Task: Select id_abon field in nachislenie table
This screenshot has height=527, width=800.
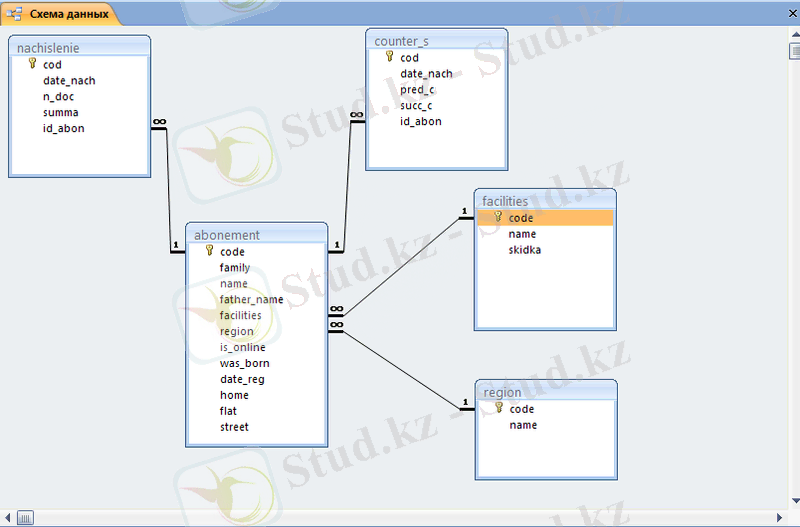Action: [63, 128]
